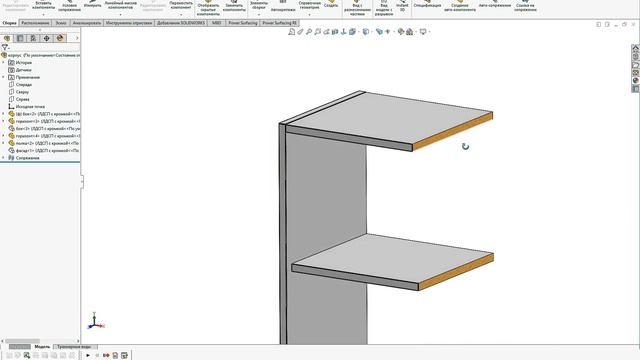Screen dimensions: 640x360
Task: Click Отобразить скрытые компоненты button
Action: tap(208, 7)
